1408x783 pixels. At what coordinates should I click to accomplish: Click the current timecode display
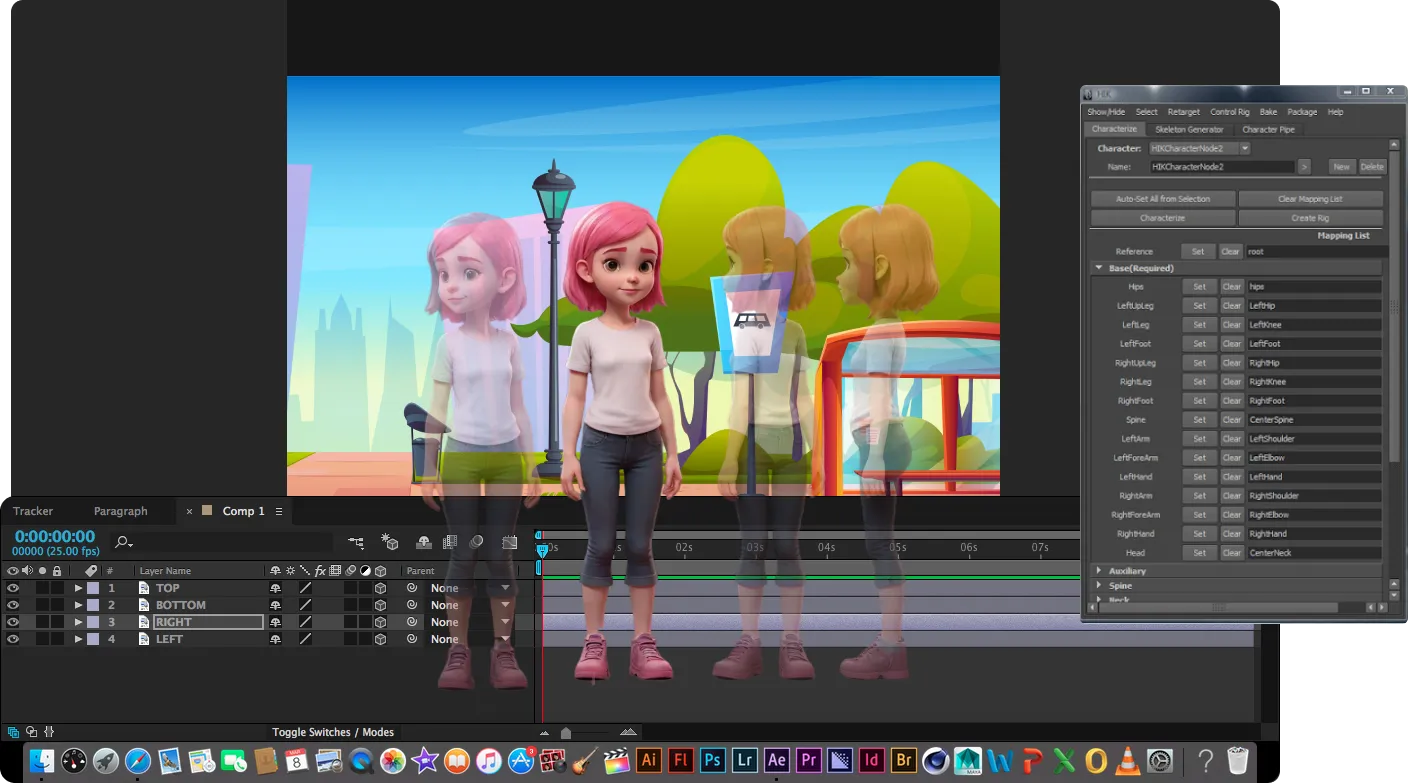55,537
